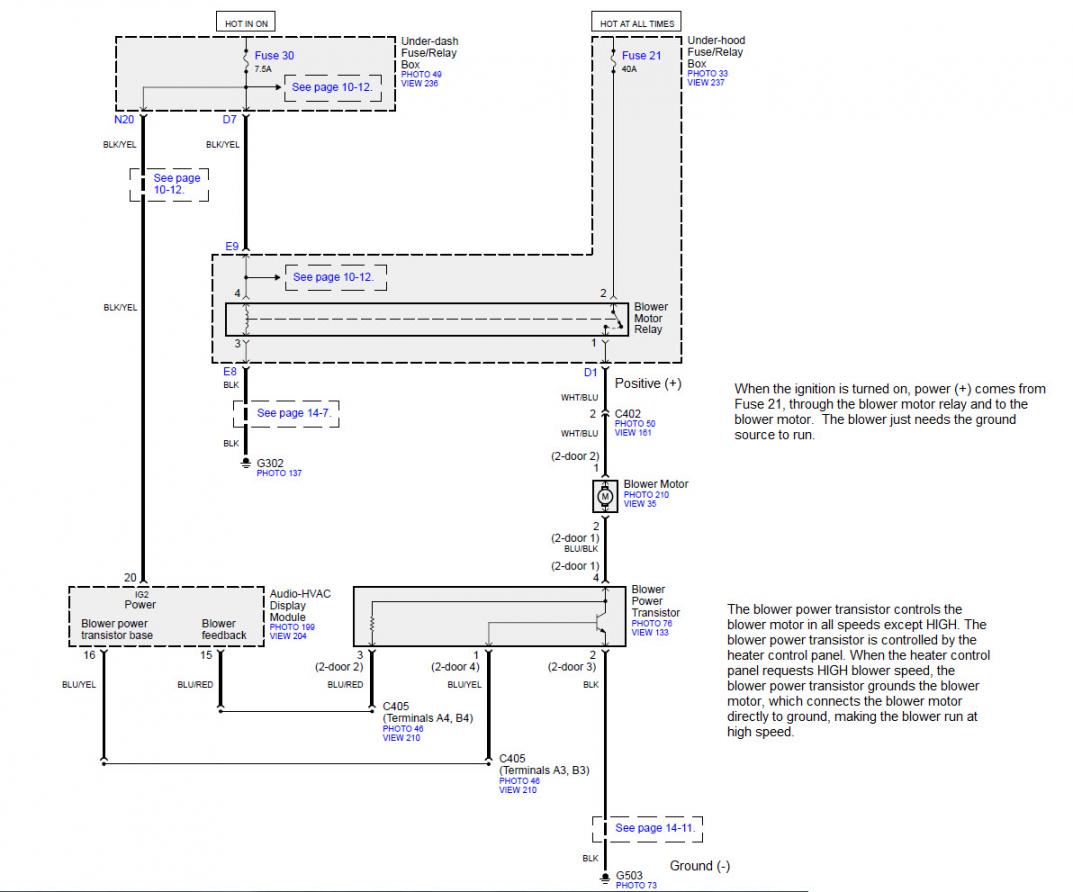Open PHOTO 49 for Under-dash Fuse/Relay Box
Screen dimensions: 1073x892
420,74
